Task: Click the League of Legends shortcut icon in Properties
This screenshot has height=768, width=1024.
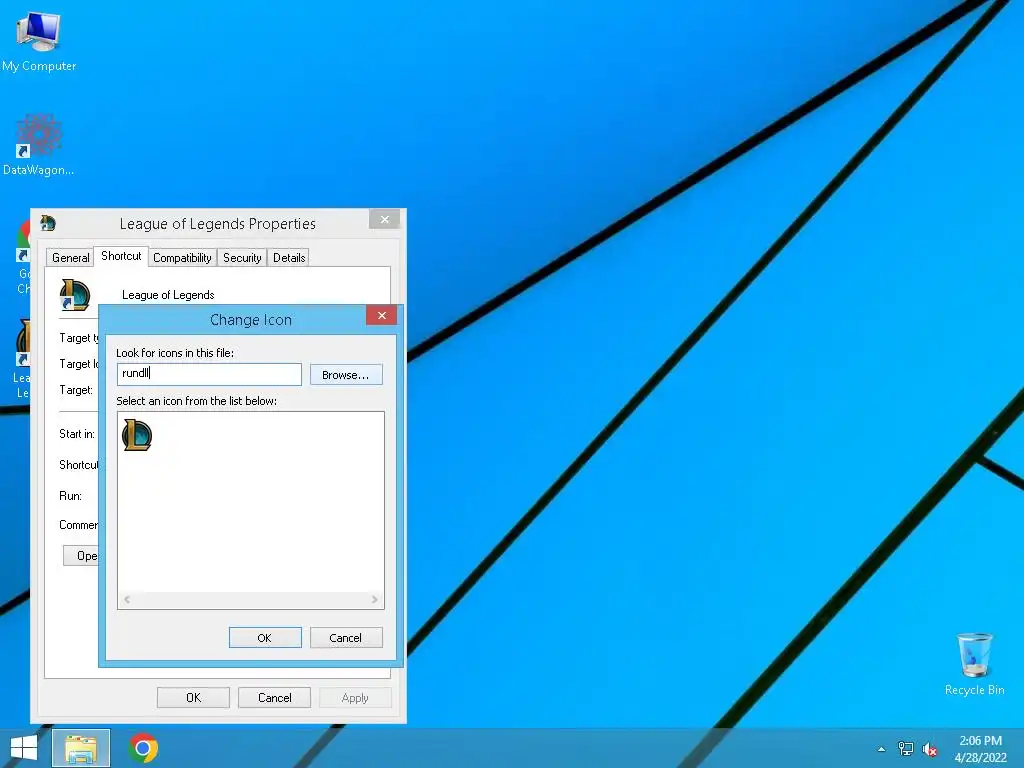Action: pyautogui.click(x=74, y=295)
